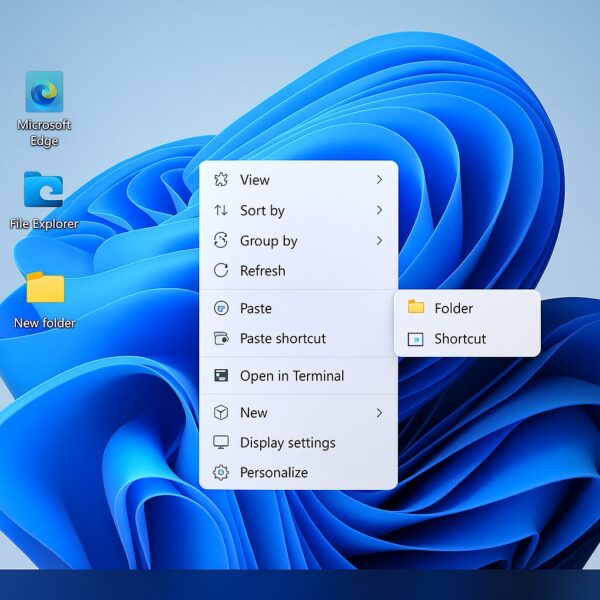
Task: Click the Shortcut icon in submenu
Action: click(x=416, y=339)
